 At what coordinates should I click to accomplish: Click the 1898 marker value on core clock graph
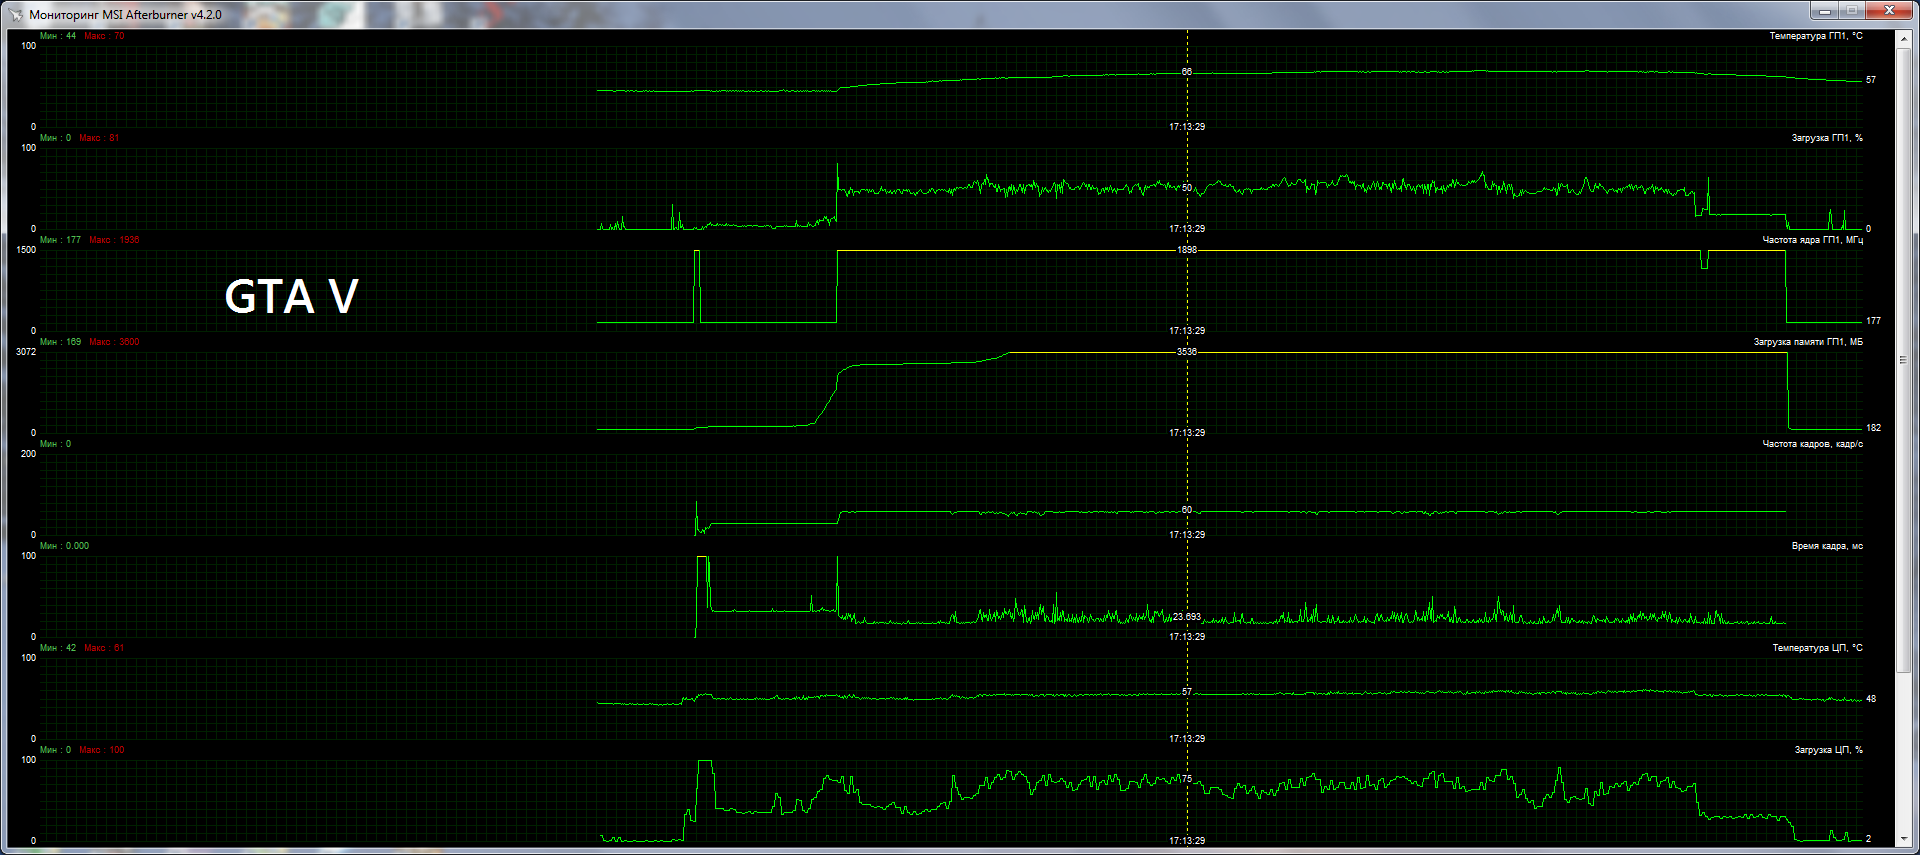pos(1187,250)
